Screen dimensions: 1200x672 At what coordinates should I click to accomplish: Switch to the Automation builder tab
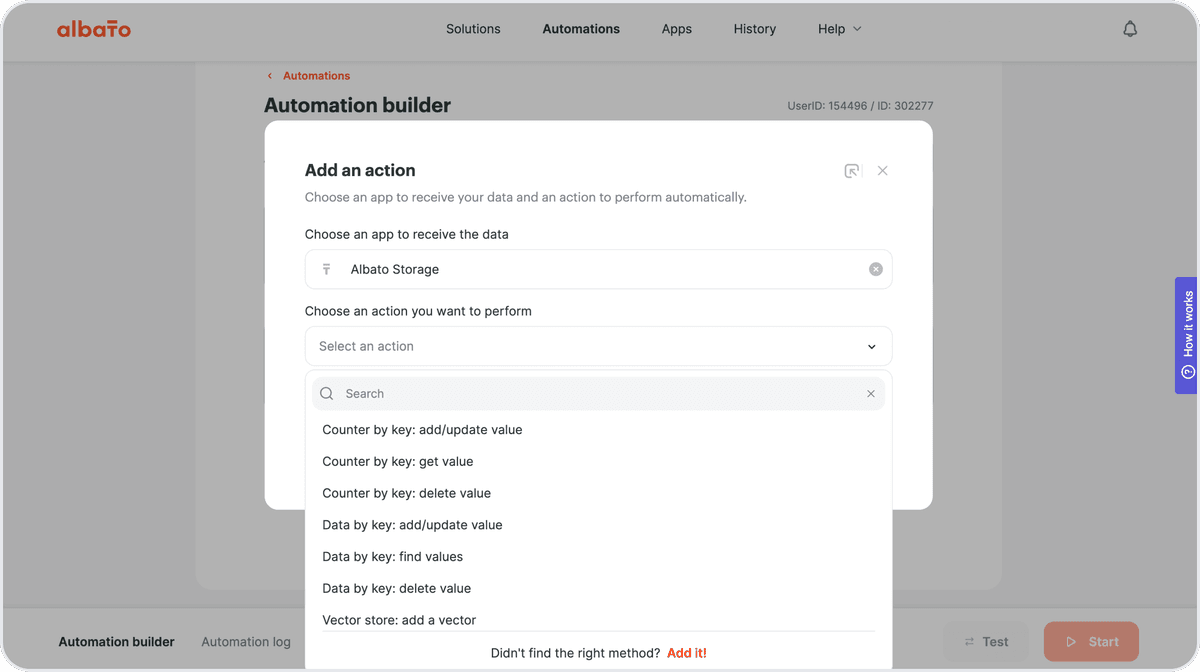(x=116, y=642)
